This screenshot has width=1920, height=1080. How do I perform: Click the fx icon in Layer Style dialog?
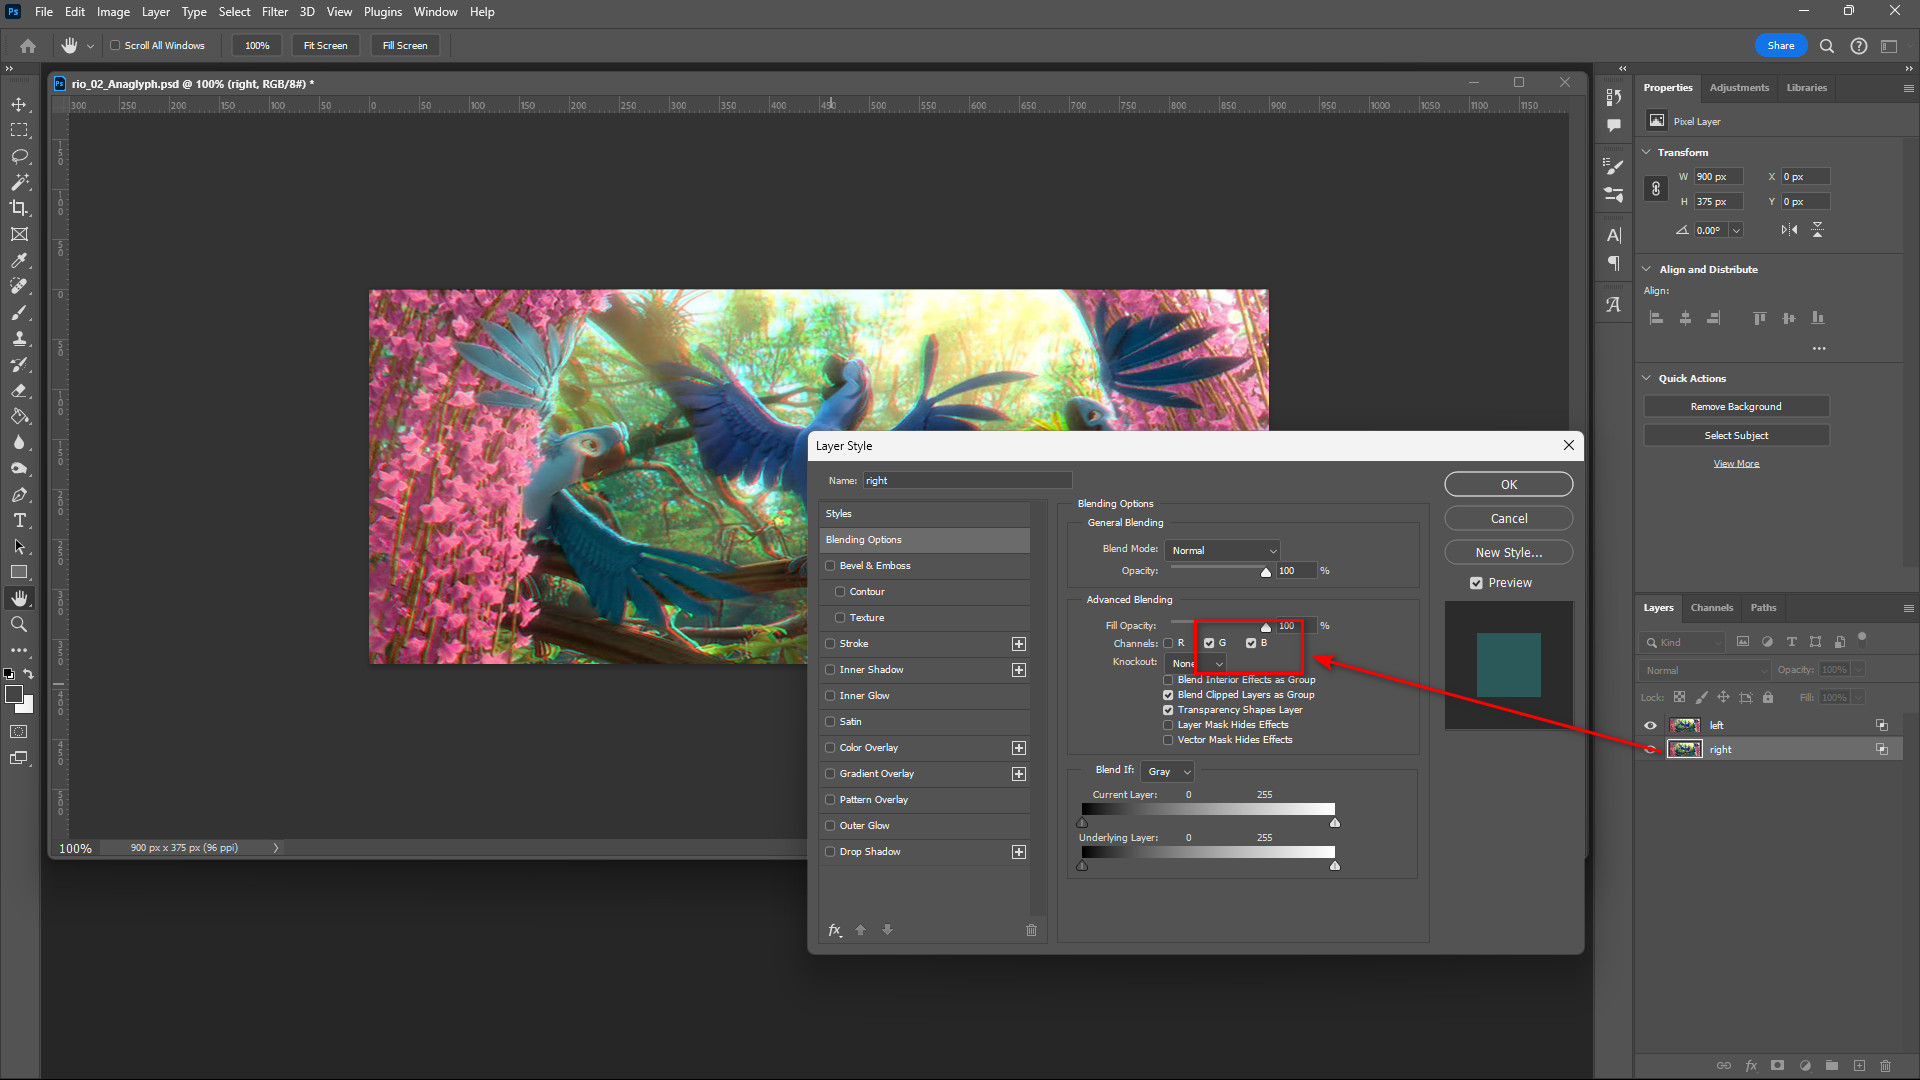coord(834,930)
